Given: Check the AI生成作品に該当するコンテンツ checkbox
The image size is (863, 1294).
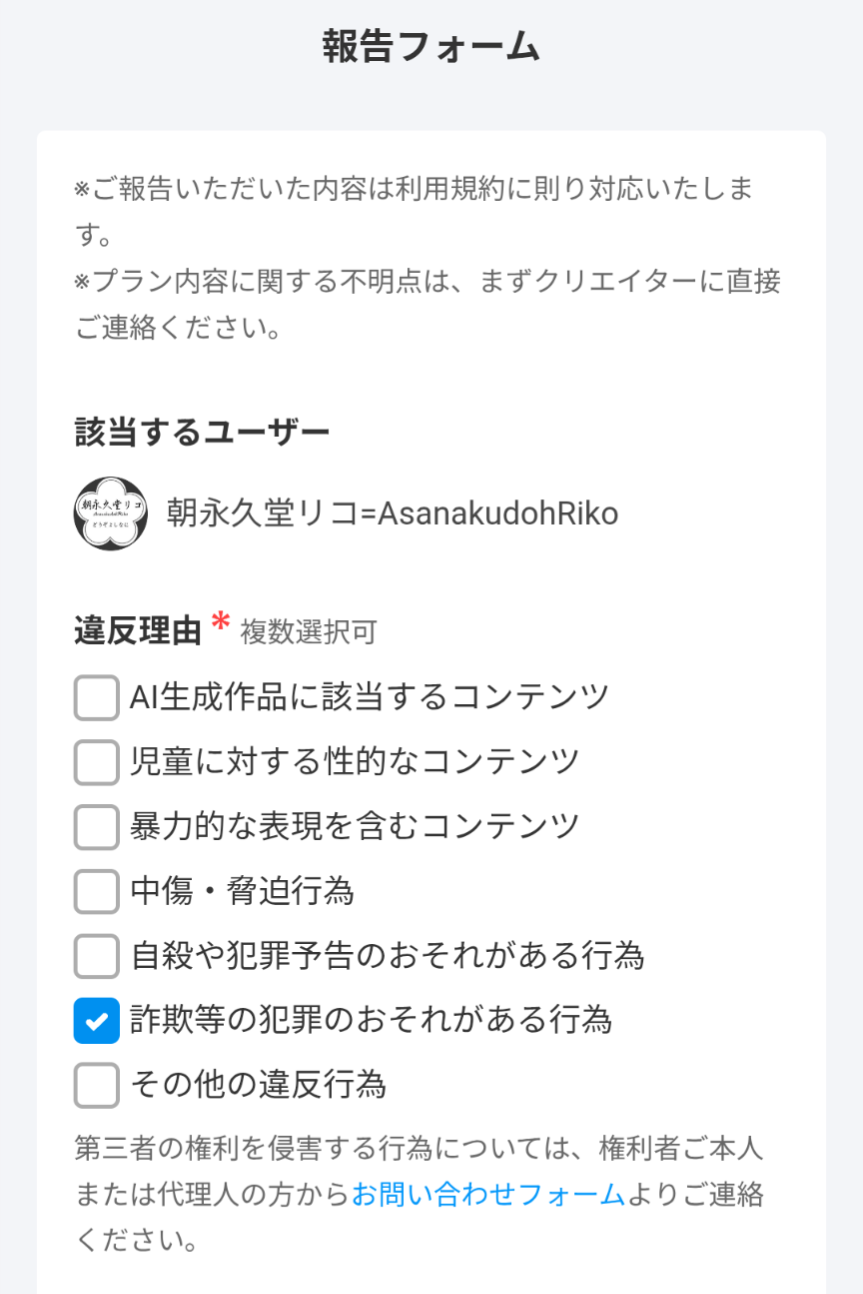Looking at the screenshot, I should pos(97,697).
